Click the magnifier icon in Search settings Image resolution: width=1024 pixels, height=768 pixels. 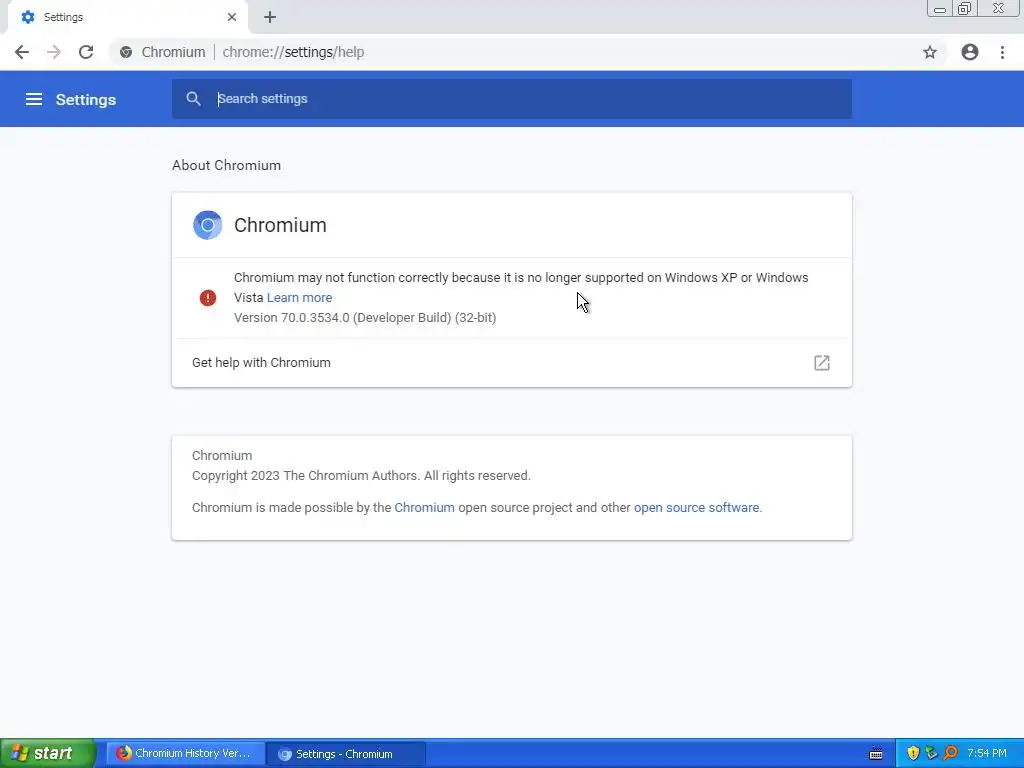coord(193,99)
